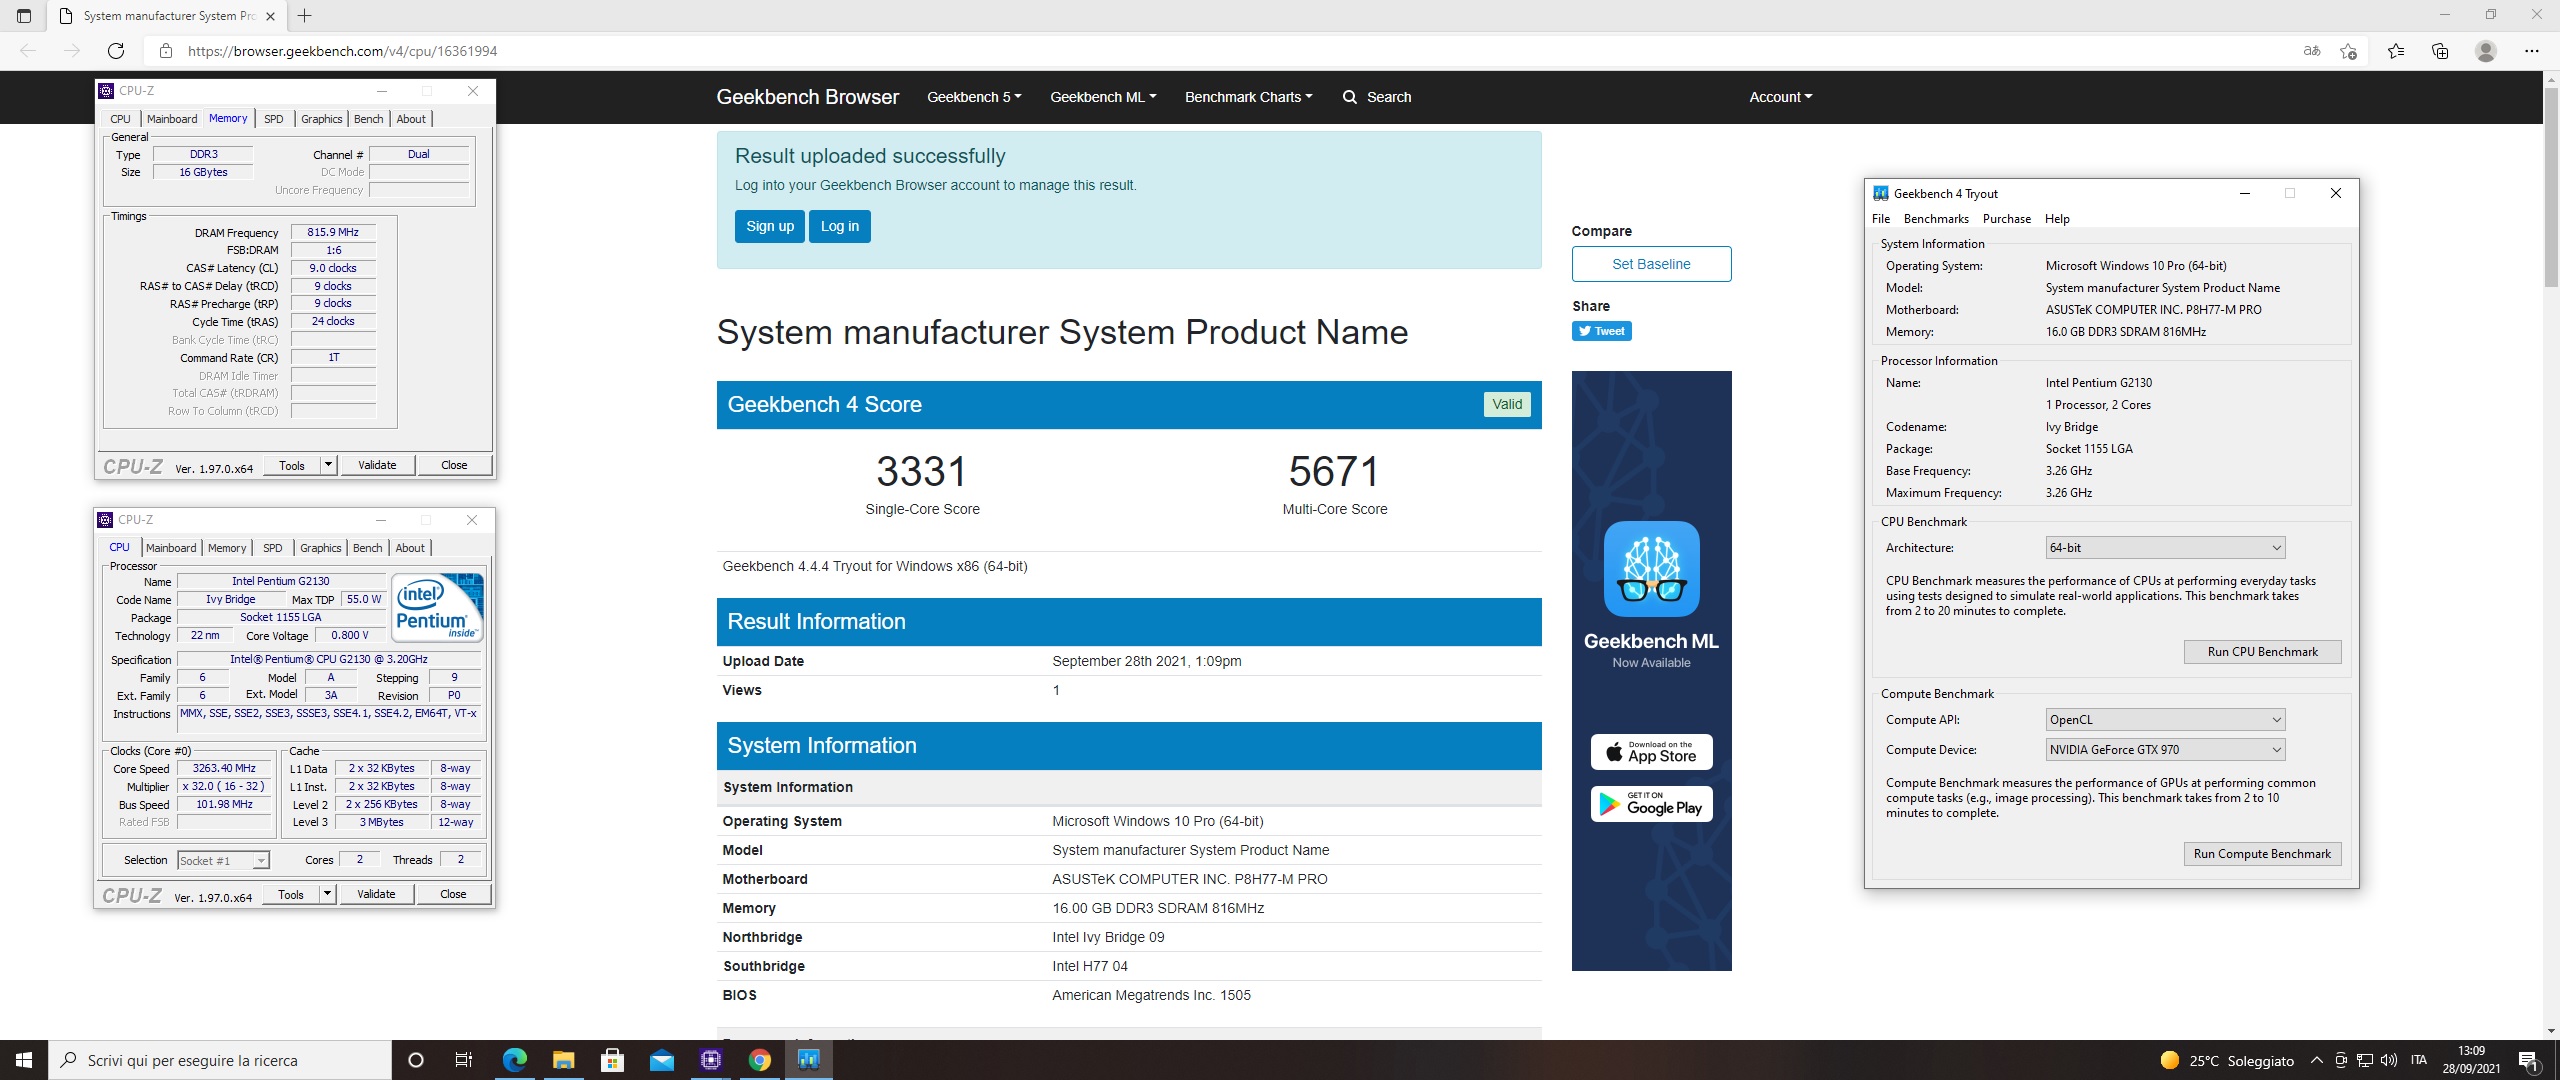Click the Windows Start button
This screenshot has height=1080, width=2560.
[24, 1060]
